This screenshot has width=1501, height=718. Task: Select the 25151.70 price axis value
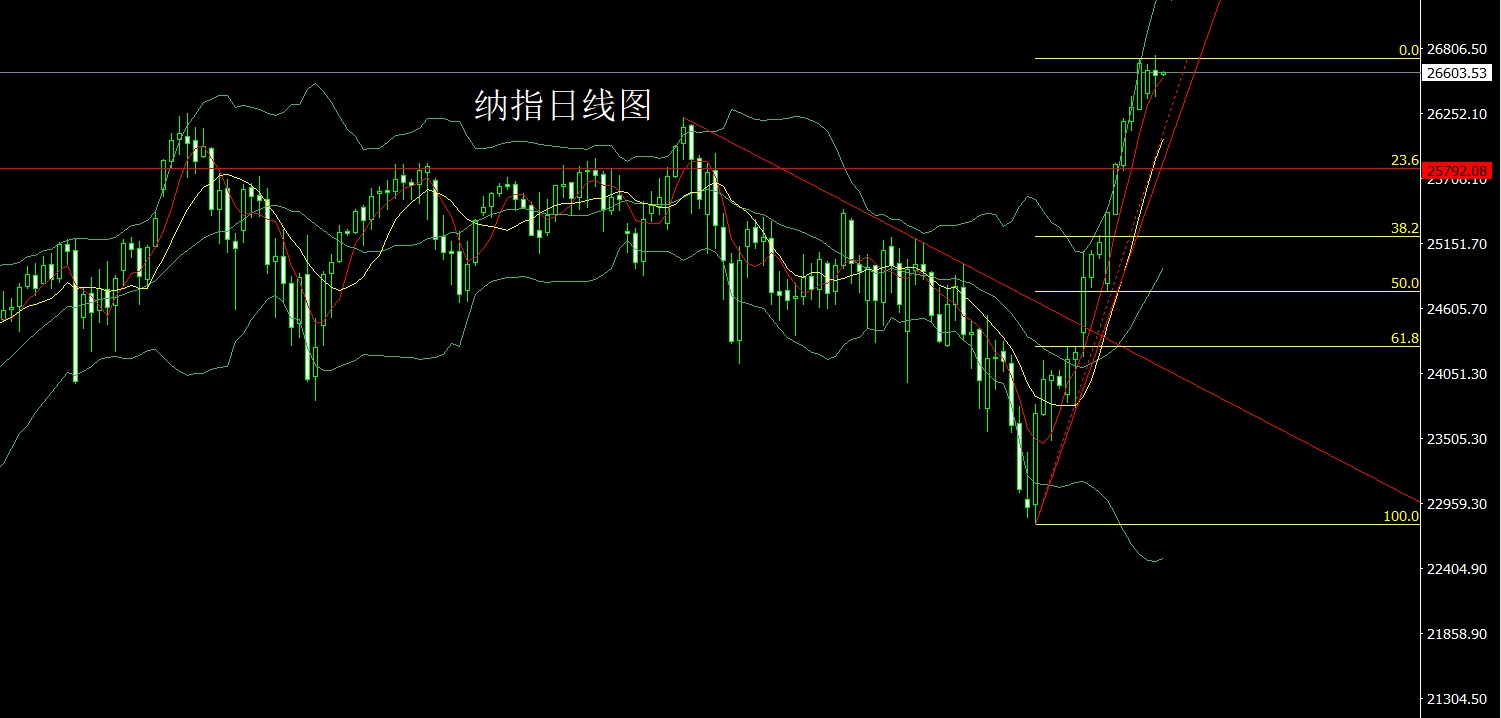[x=1457, y=244]
